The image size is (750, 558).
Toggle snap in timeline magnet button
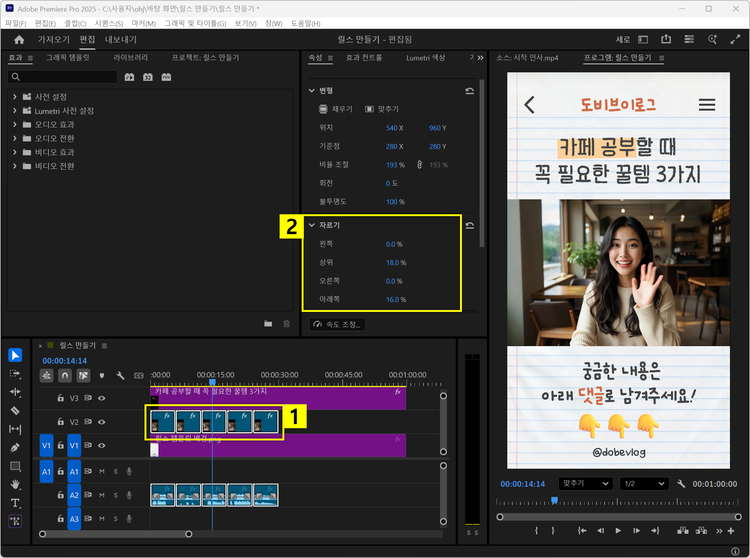65,376
